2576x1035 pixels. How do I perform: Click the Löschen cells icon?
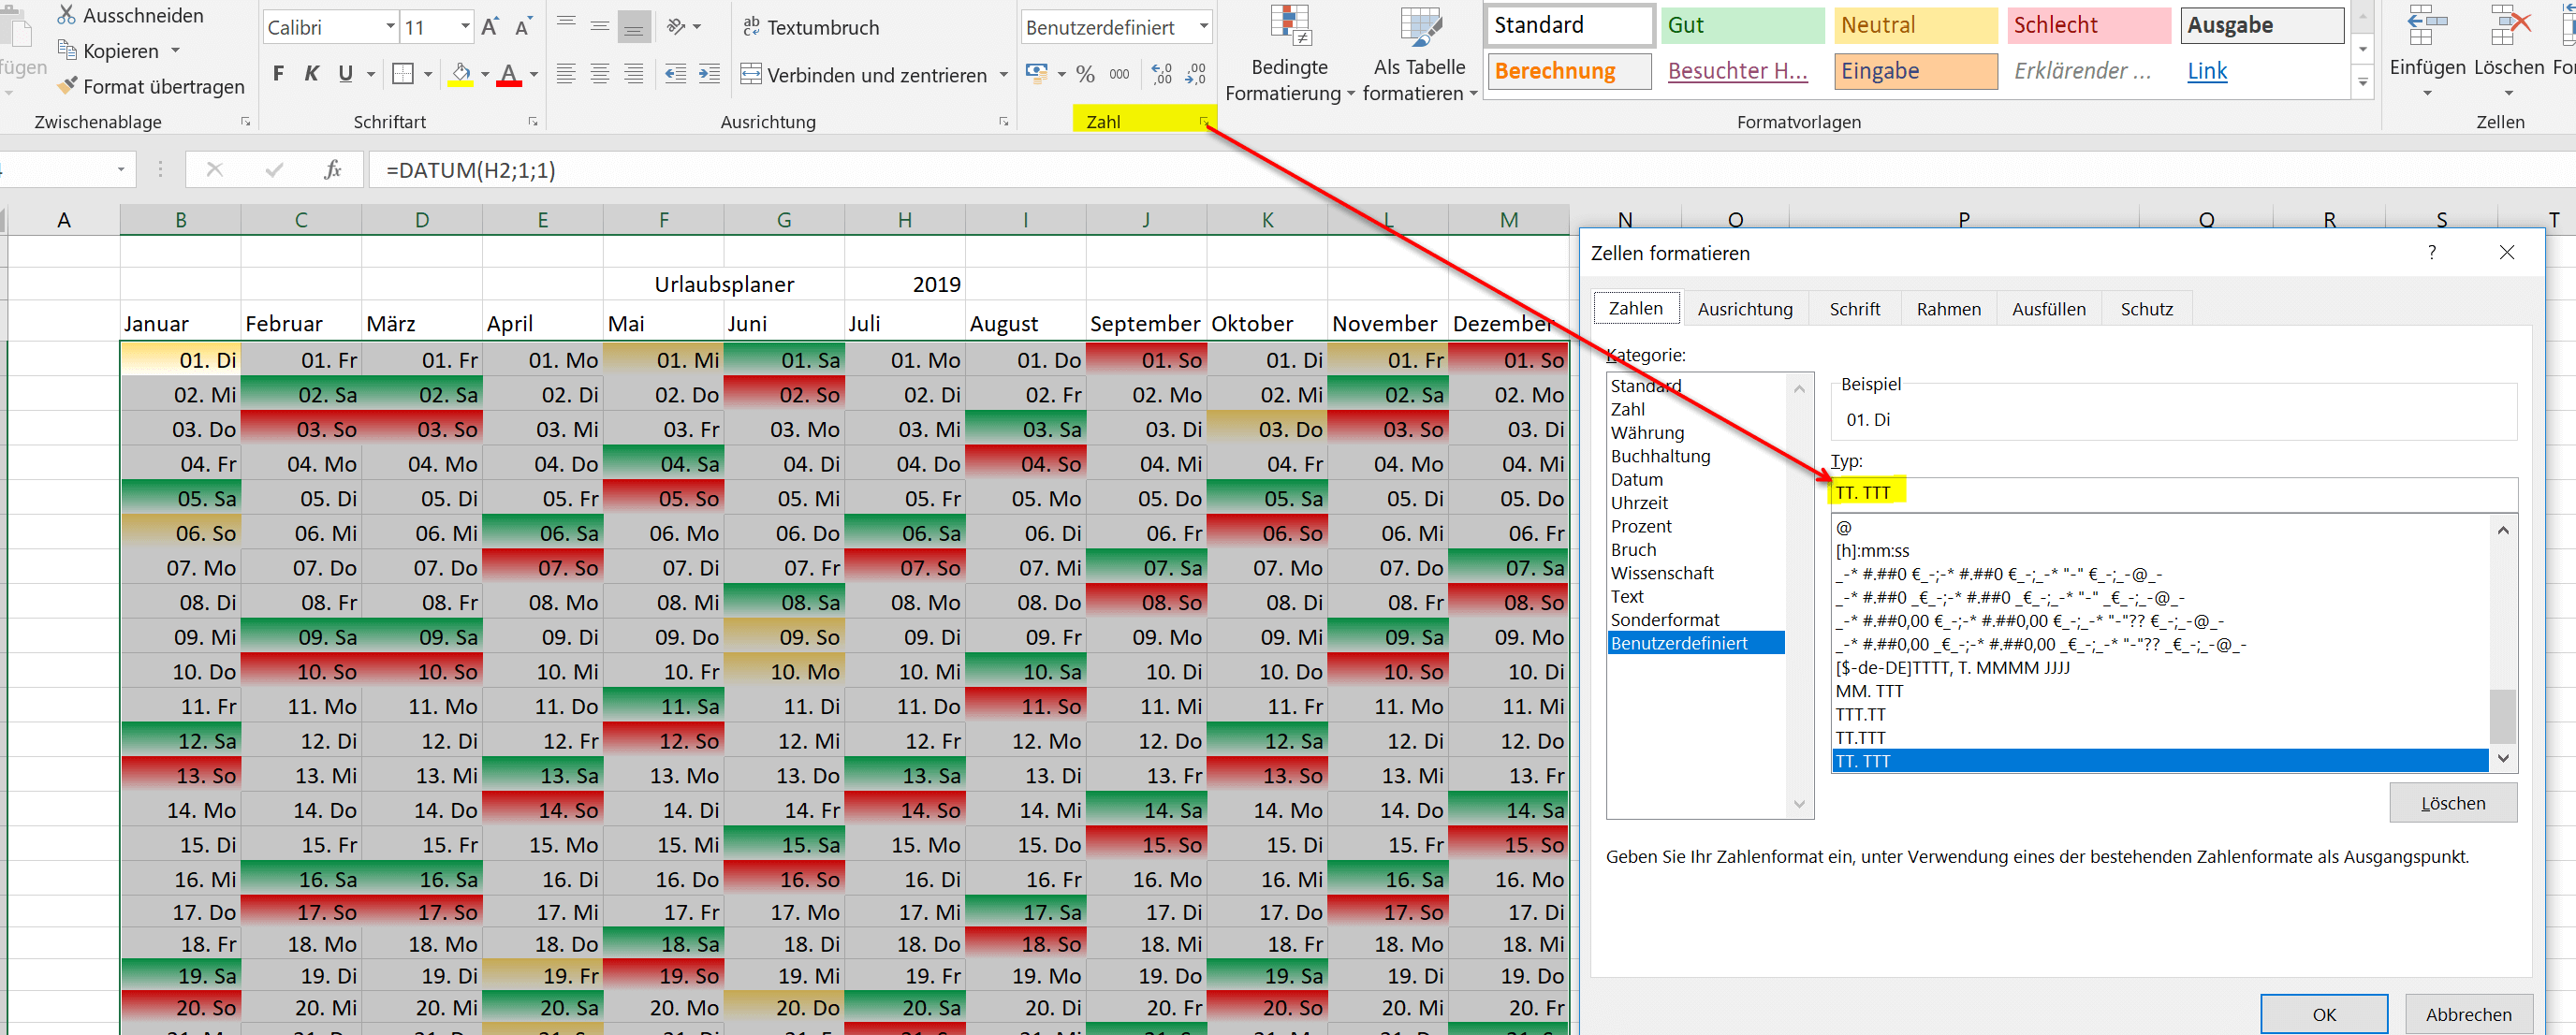(x=2509, y=25)
